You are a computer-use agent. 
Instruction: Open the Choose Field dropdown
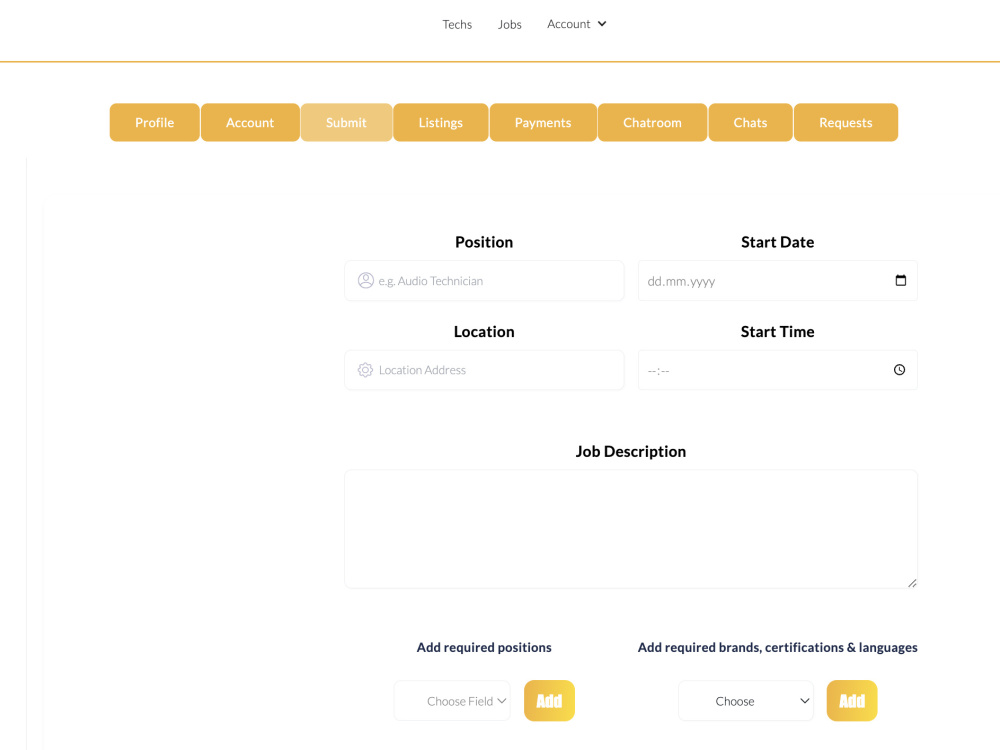(x=452, y=701)
